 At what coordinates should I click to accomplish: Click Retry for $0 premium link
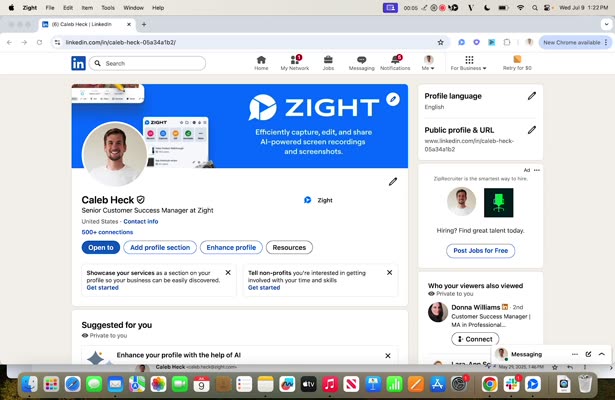click(x=517, y=63)
